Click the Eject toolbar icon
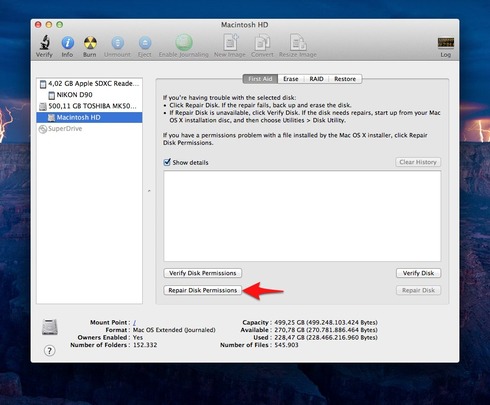Viewport: 490px width, 405px height. pyautogui.click(x=145, y=43)
